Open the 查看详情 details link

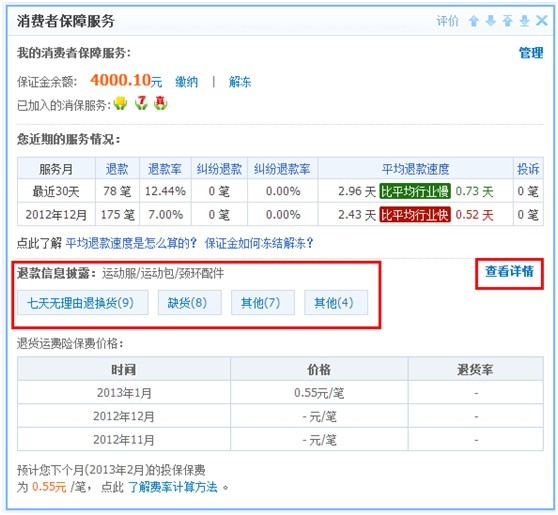pos(509,271)
